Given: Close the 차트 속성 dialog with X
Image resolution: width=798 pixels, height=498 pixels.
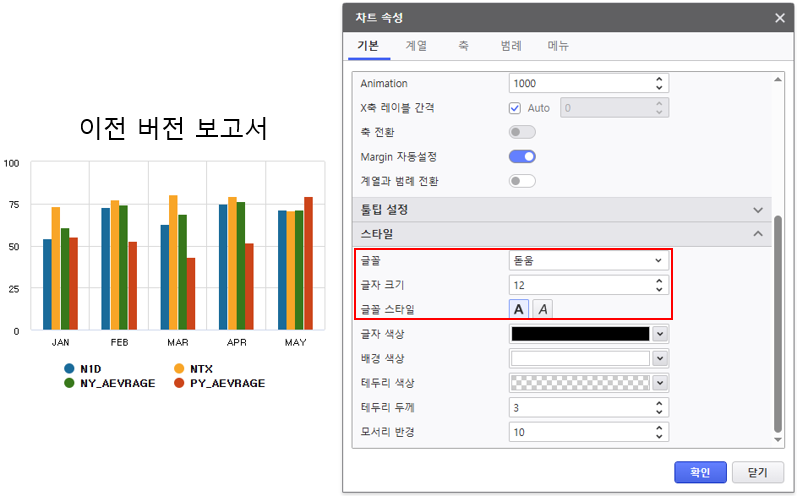Looking at the screenshot, I should 779,18.
